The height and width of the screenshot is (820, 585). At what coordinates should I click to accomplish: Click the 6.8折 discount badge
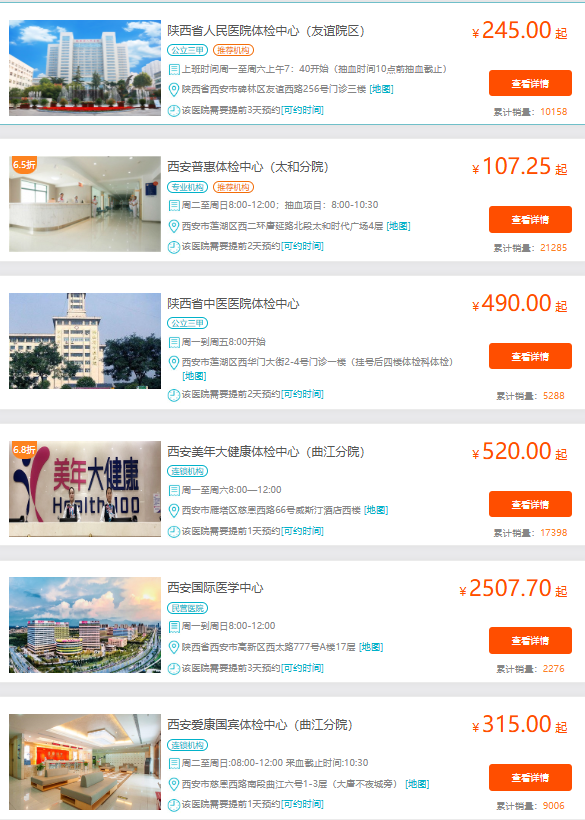click(x=24, y=449)
